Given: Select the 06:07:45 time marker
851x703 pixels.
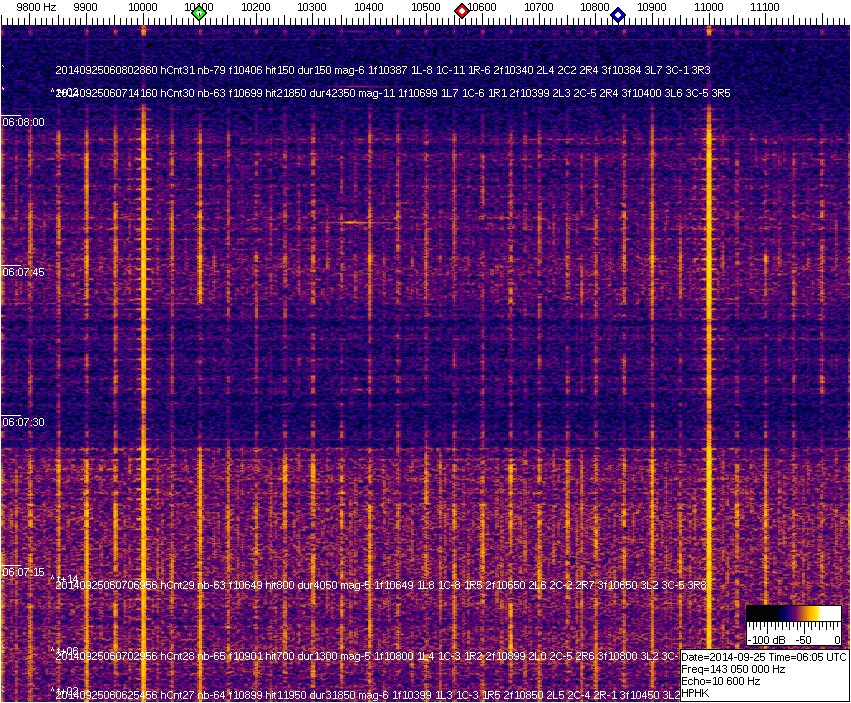Looking at the screenshot, I should pos(23,272).
